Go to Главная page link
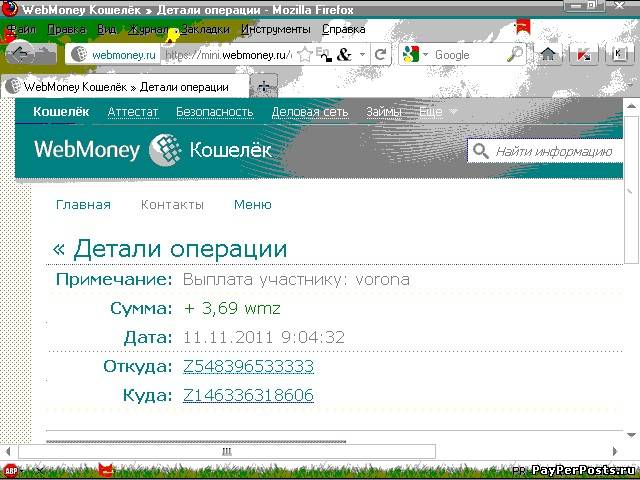This screenshot has height=480, width=640. click(x=83, y=204)
